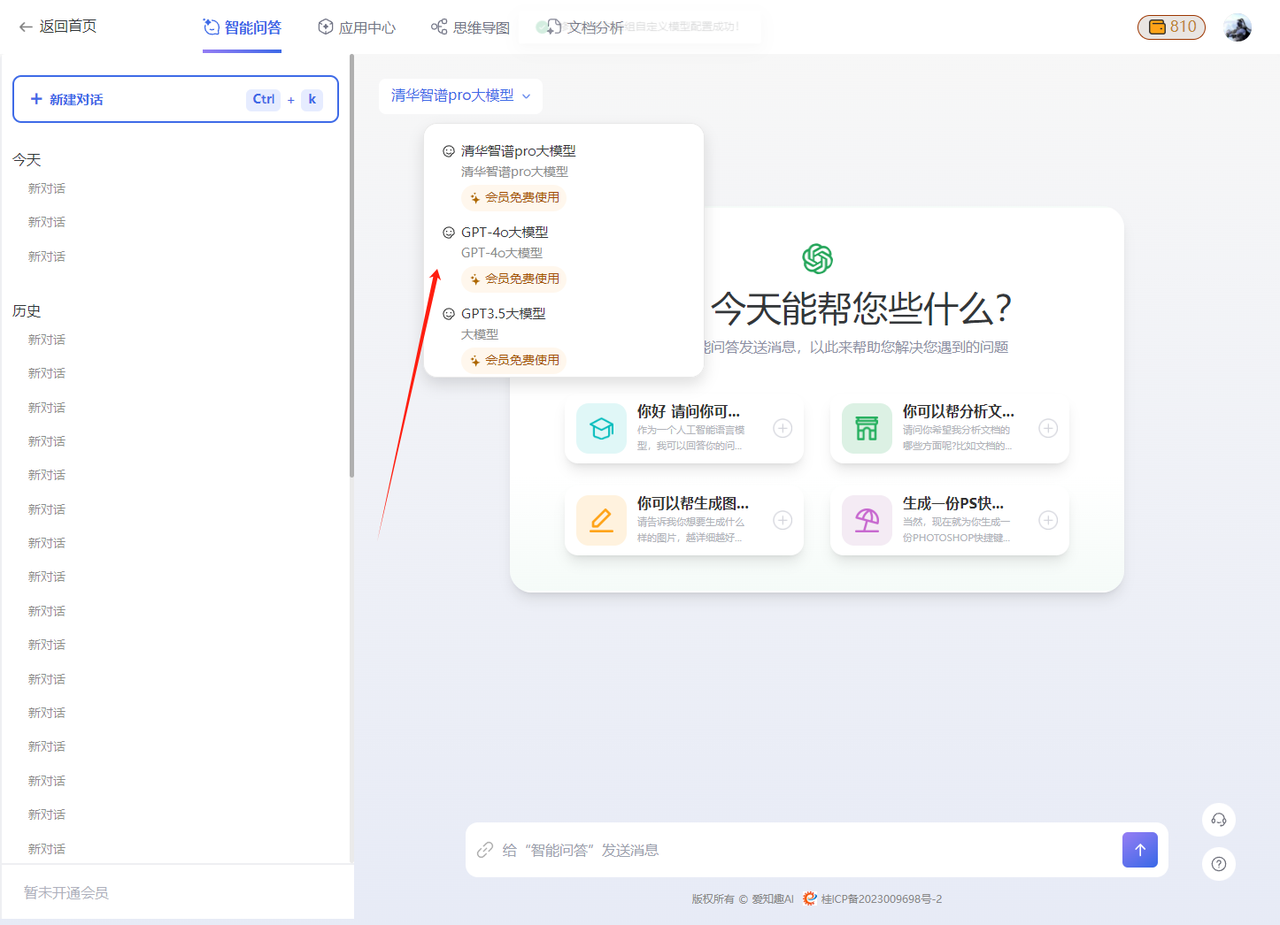Viewport: 1280px width, 925px height.
Task: Add the 生成一份PS快... prompt with plus
Action: point(1048,520)
